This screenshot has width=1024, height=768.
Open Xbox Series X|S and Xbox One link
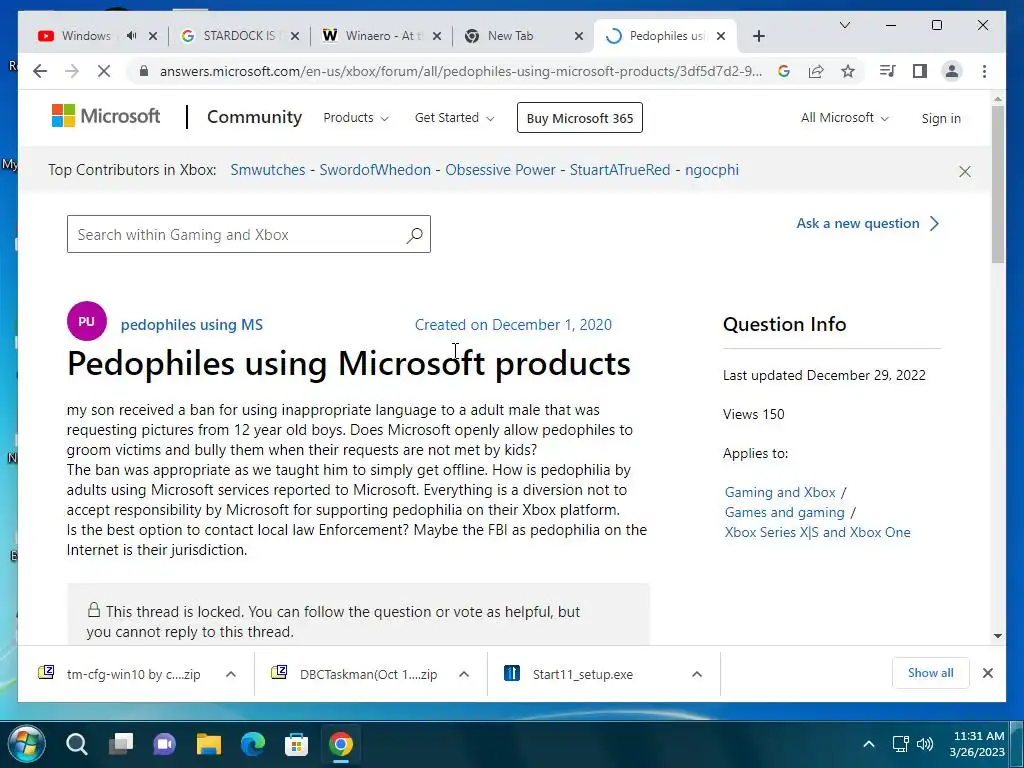[817, 532]
